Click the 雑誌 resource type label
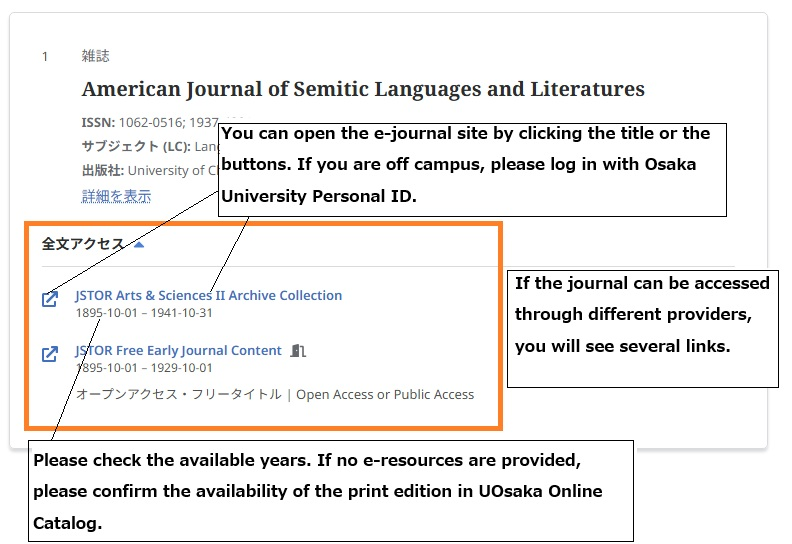 [x=95, y=56]
